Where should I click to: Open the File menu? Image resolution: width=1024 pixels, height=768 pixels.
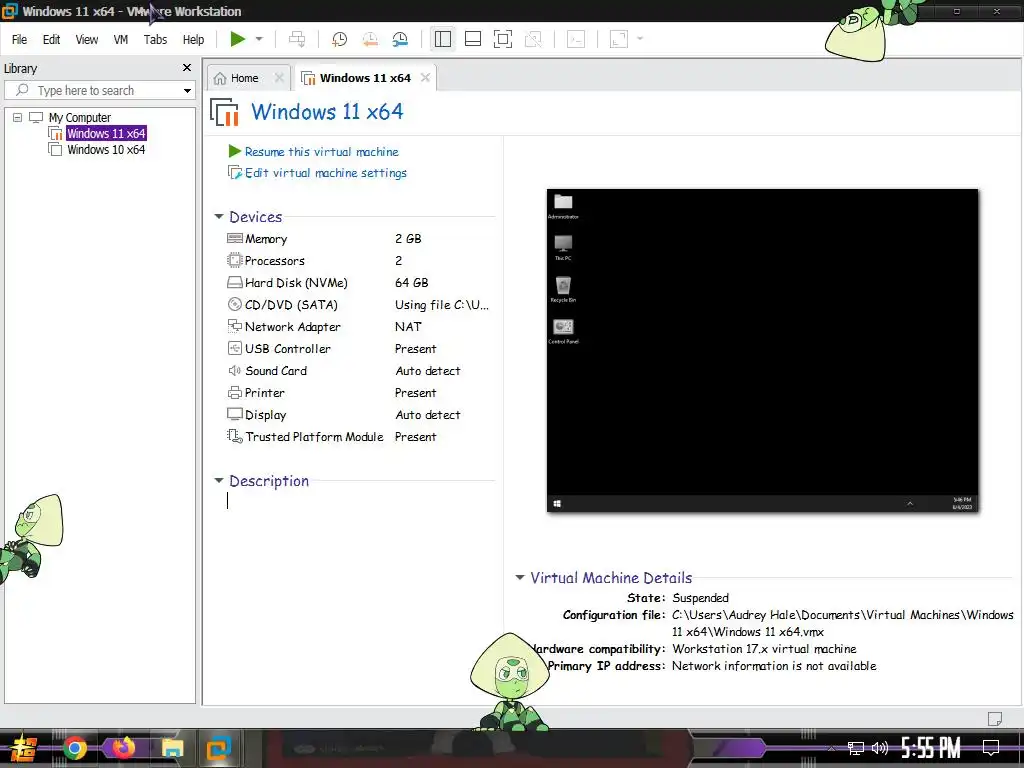tap(20, 40)
